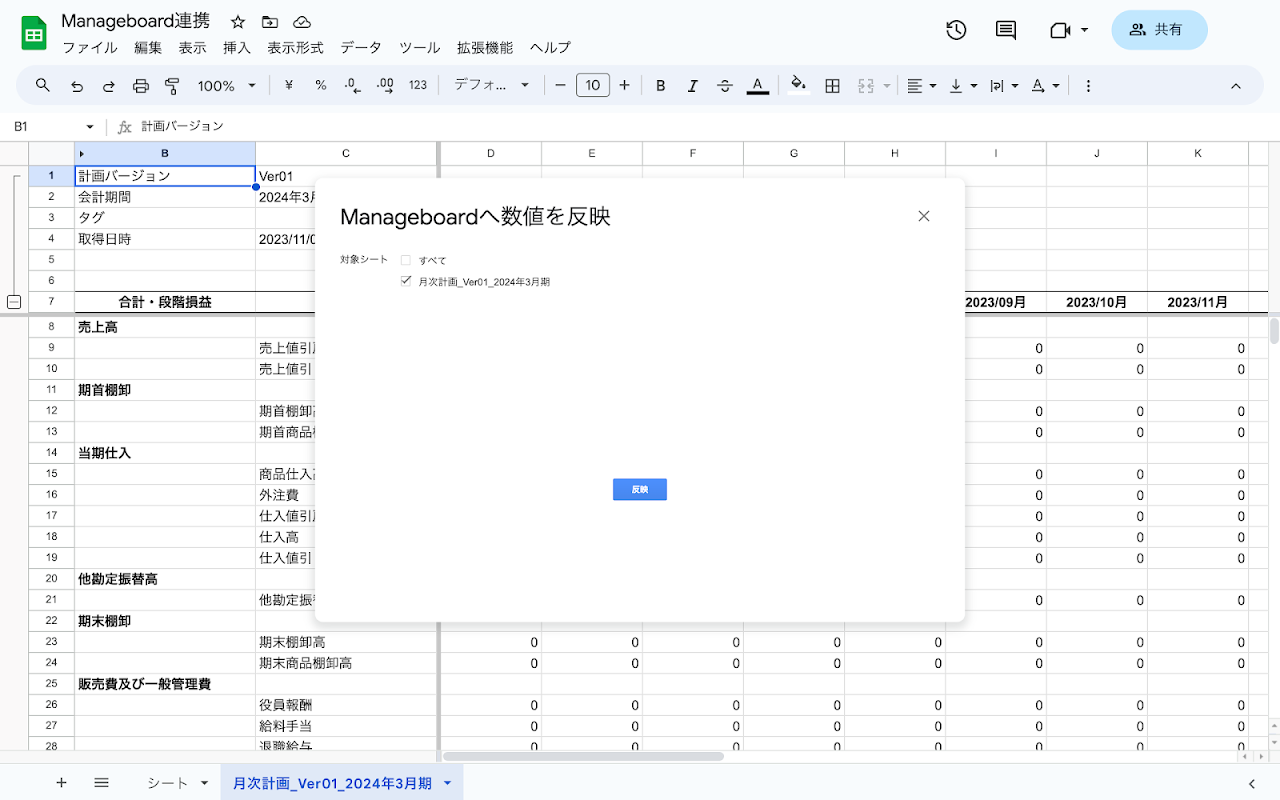Viewport: 1280px width, 800px height.
Task: Move document using folder icon
Action: click(x=270, y=22)
